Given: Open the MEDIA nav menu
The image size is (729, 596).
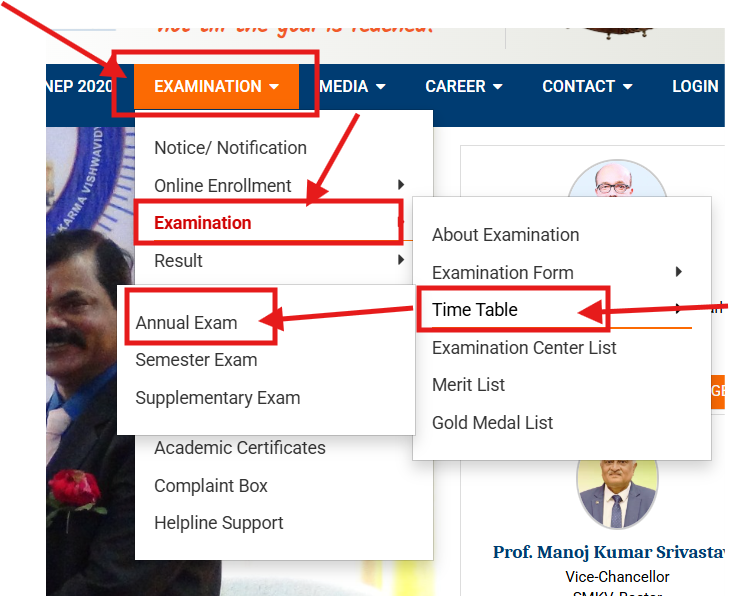Looking at the screenshot, I should 352,86.
